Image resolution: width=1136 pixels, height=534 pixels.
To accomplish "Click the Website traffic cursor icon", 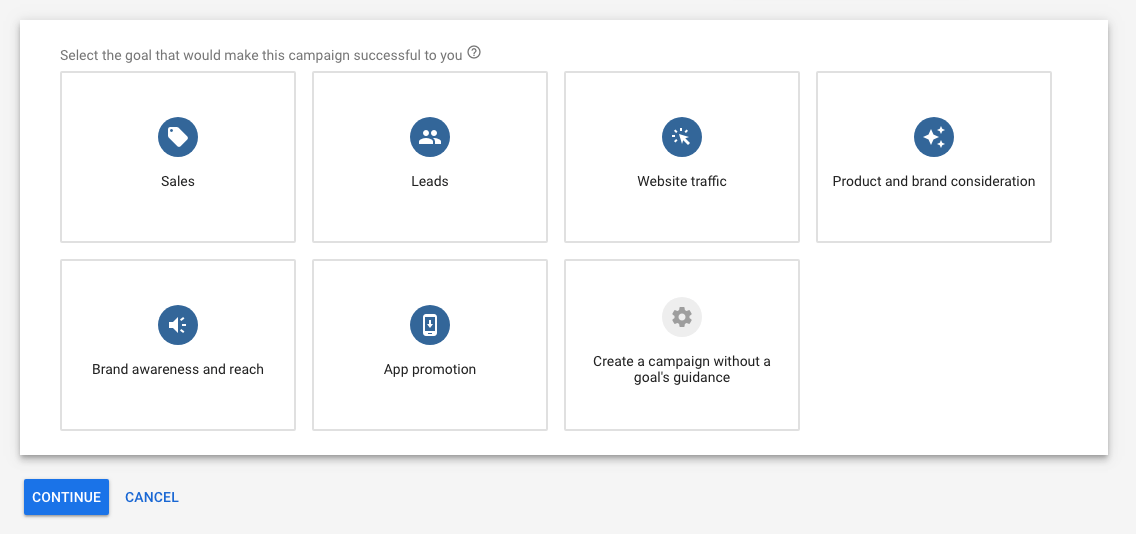I will 682,137.
